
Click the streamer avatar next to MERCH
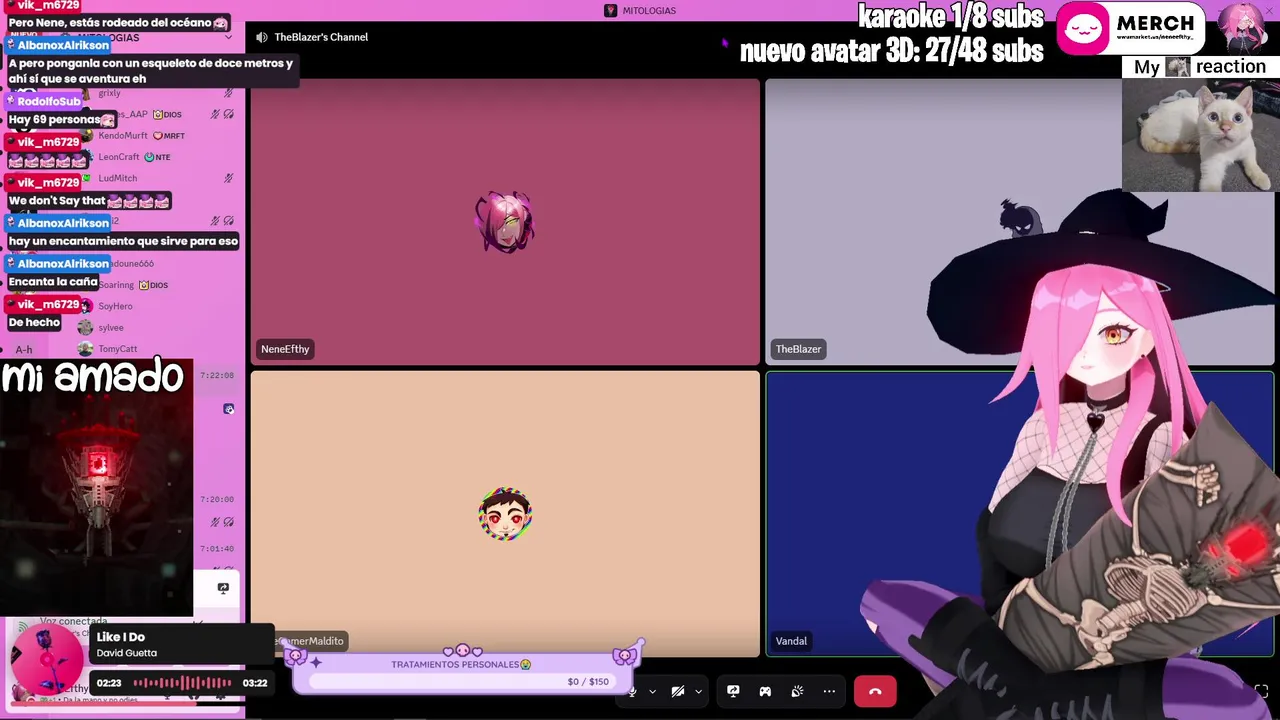pyautogui.click(x=1243, y=28)
